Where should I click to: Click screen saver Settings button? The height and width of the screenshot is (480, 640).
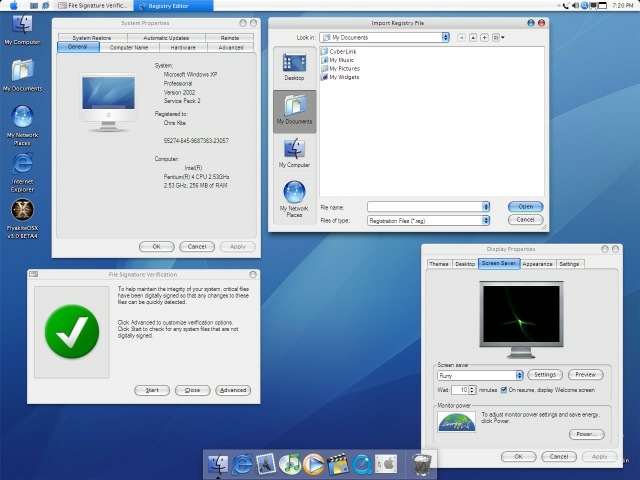point(545,375)
